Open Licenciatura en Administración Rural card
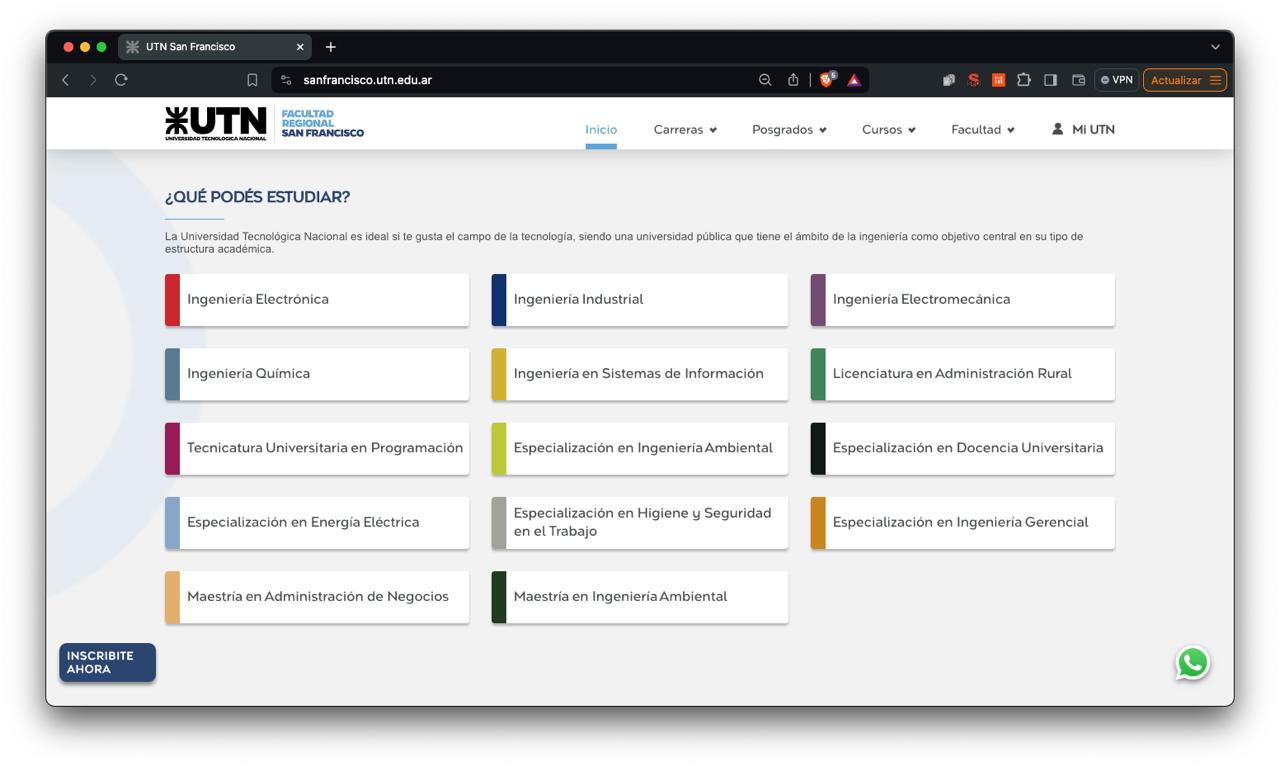Image resolution: width=1280 pixels, height=767 pixels. (x=963, y=374)
